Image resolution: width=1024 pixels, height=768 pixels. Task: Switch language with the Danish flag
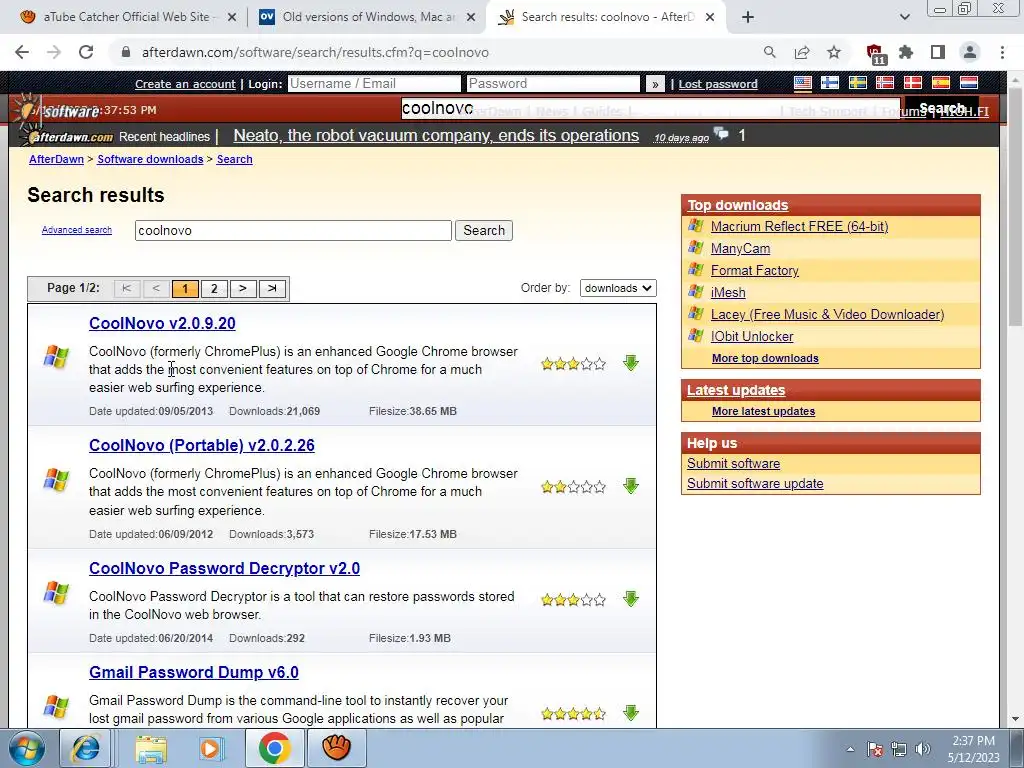coord(912,83)
